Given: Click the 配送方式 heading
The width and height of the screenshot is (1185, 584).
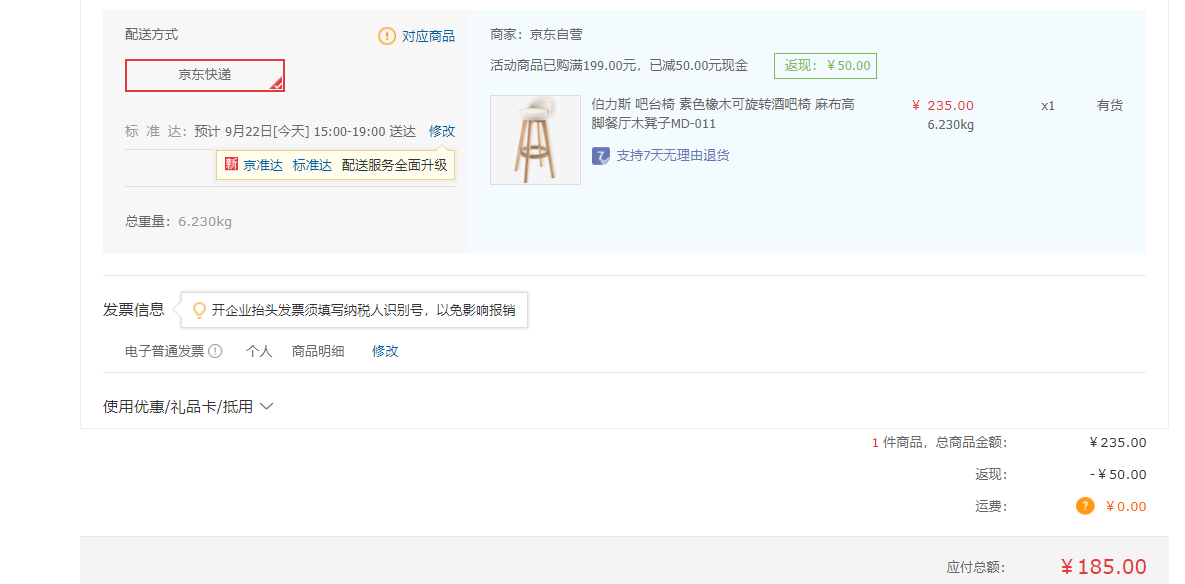Looking at the screenshot, I should pos(152,35).
